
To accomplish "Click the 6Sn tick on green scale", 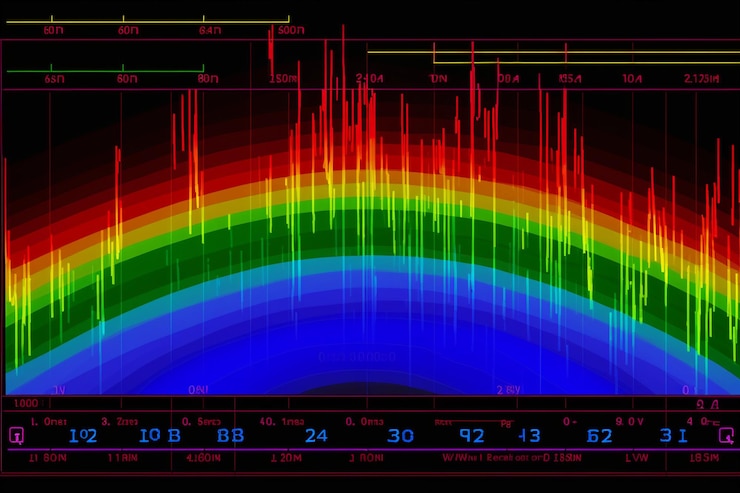I will (x=55, y=79).
